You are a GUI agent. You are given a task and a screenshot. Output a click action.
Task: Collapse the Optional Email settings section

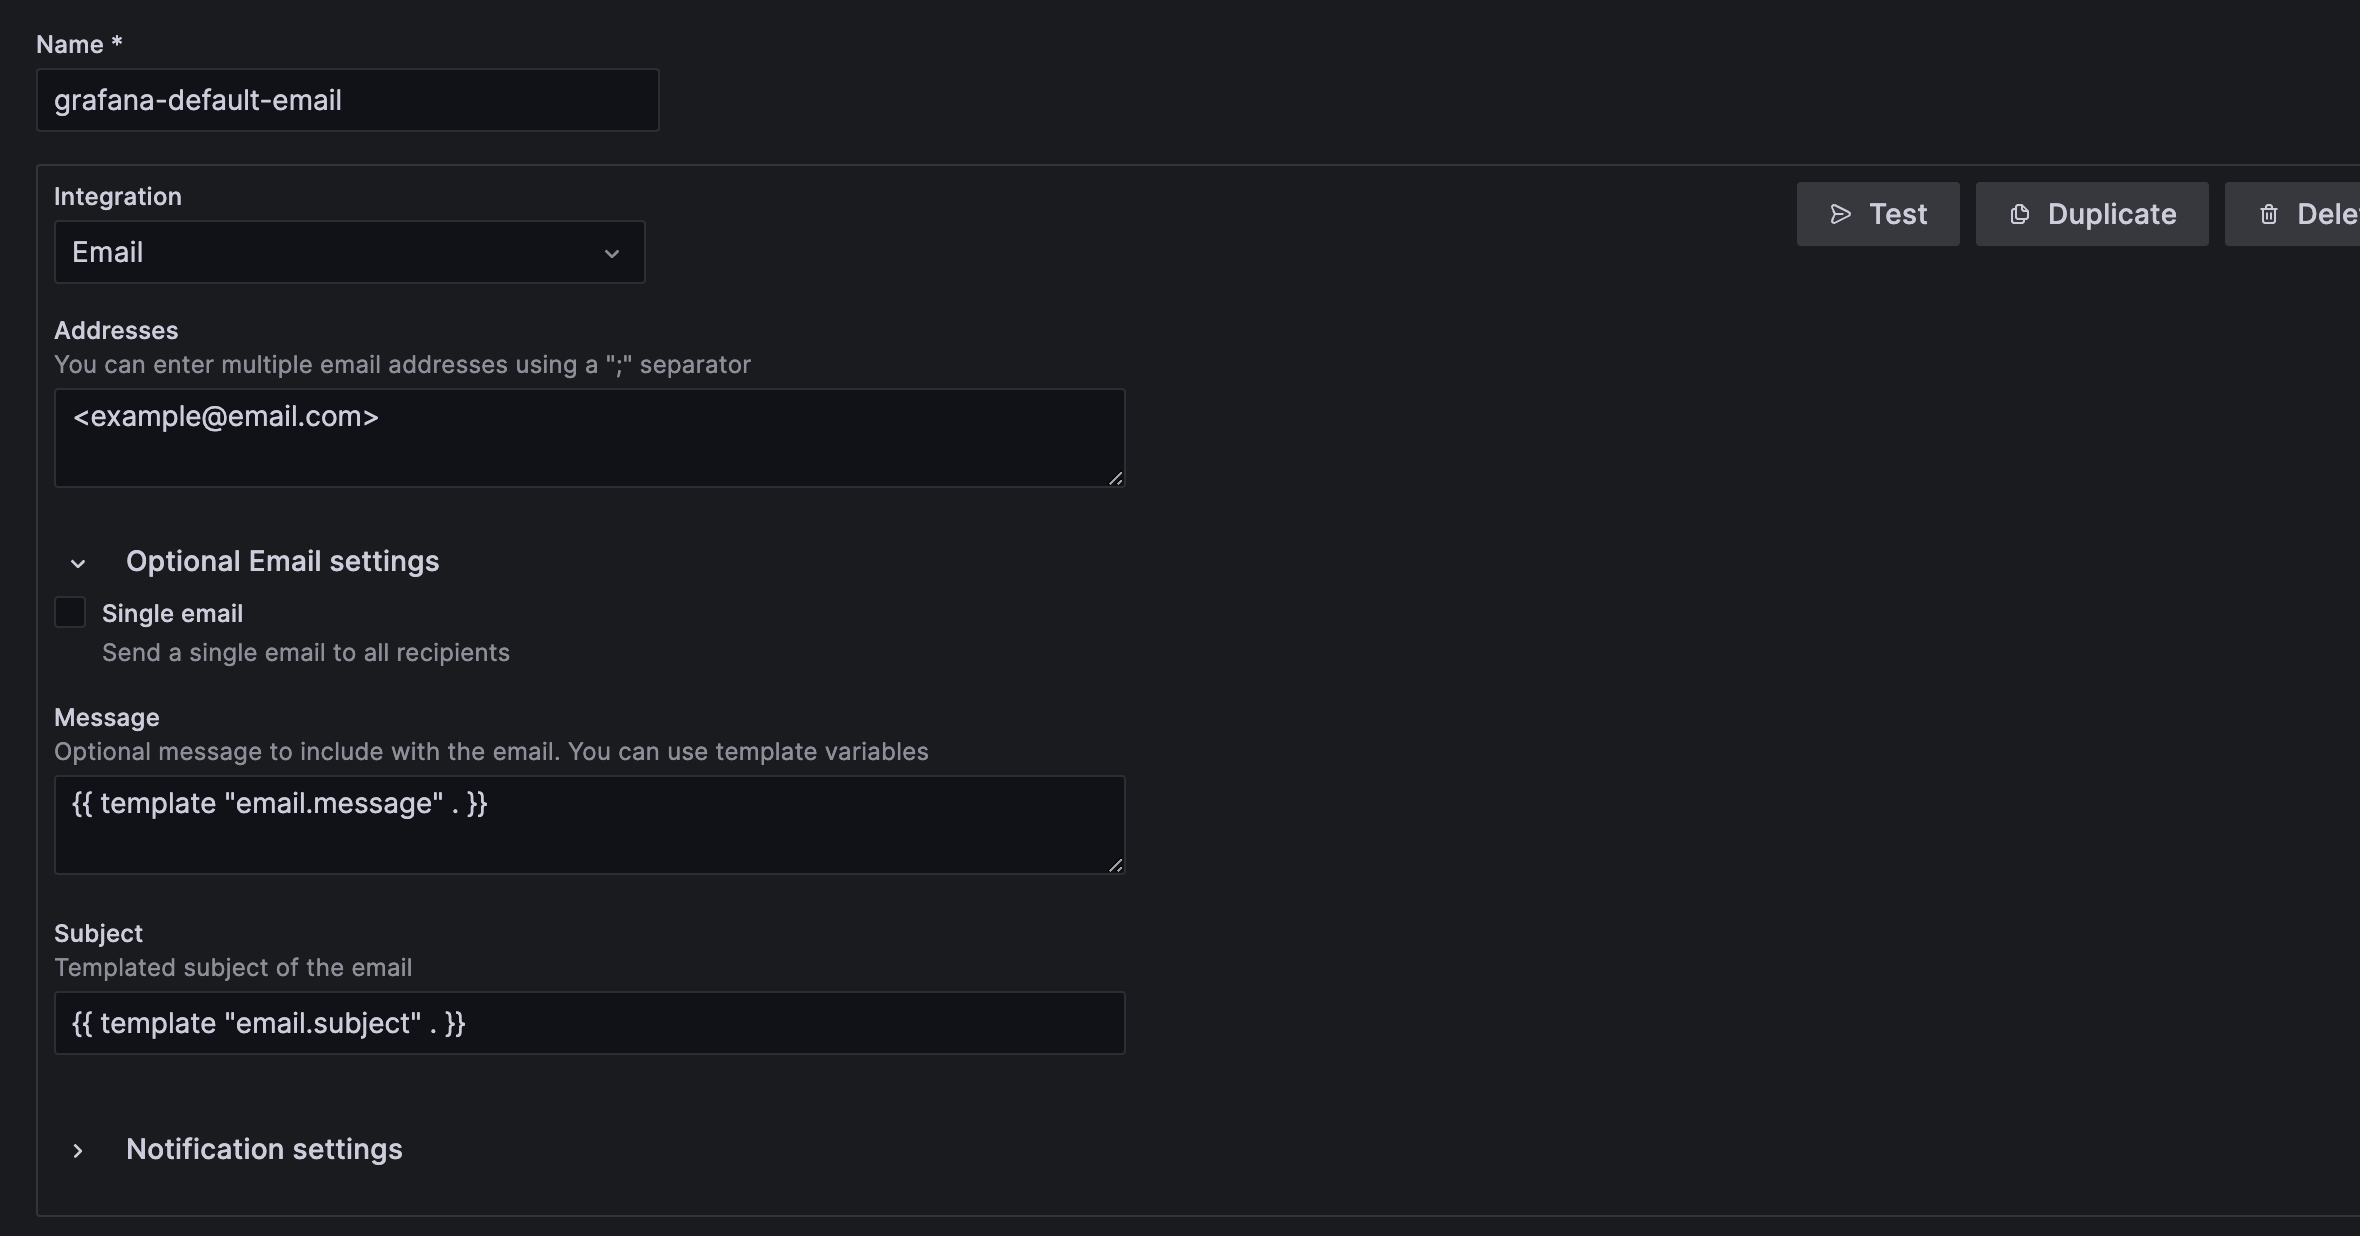coord(283,561)
